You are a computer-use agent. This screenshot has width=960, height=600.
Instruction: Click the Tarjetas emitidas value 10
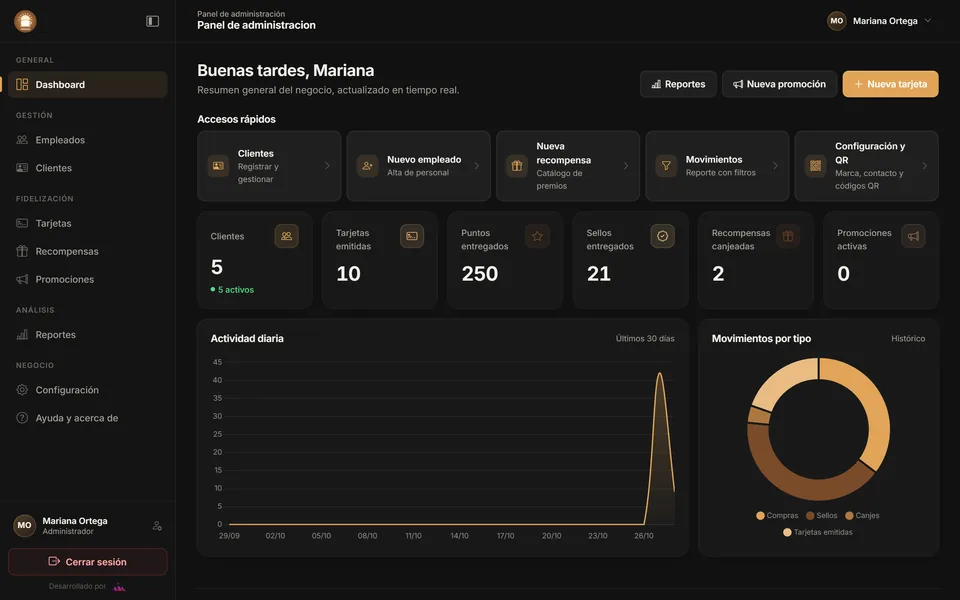348,274
